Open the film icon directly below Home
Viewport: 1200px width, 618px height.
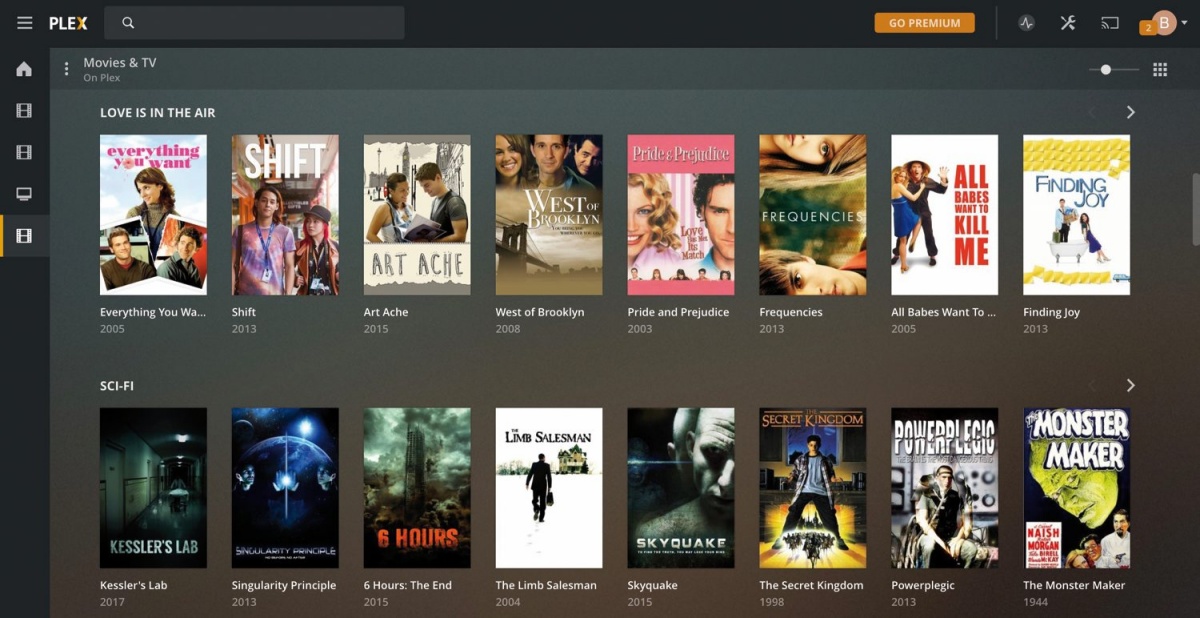pos(24,111)
